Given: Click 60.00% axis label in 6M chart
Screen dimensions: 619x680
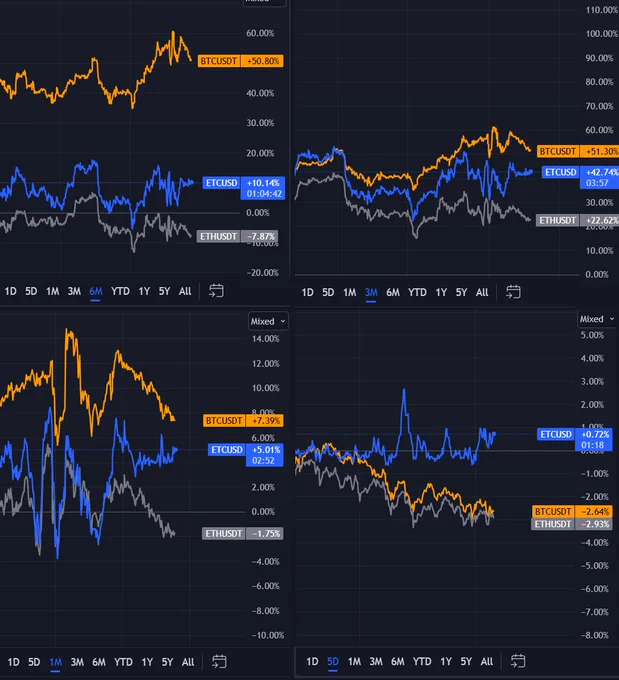Looking at the screenshot, I should [260, 33].
